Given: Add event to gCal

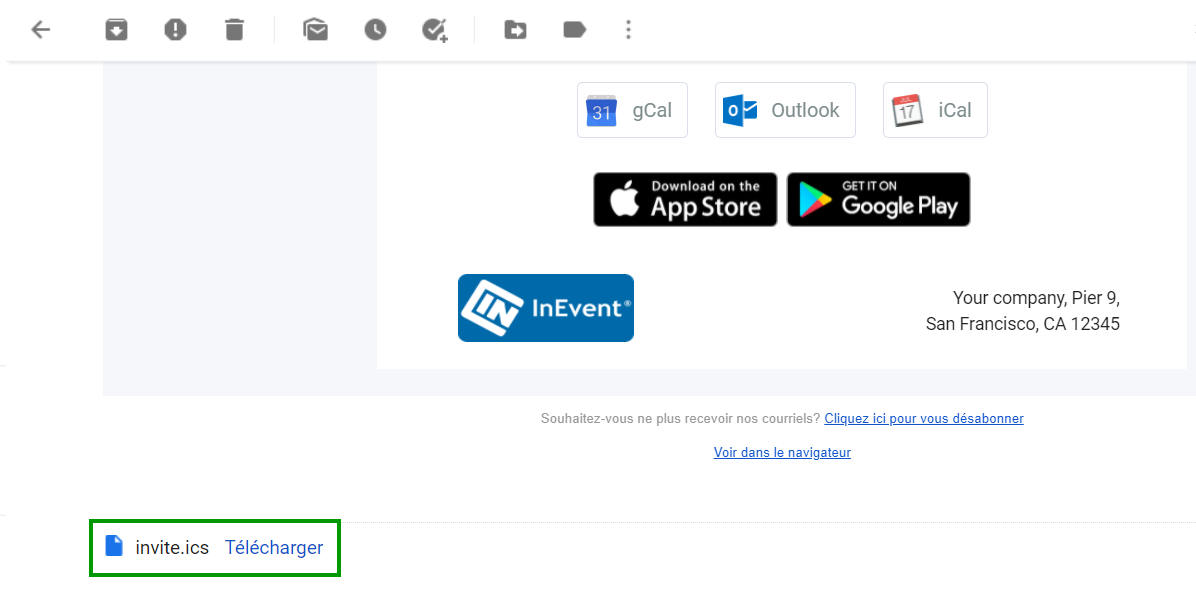Looking at the screenshot, I should click(632, 110).
